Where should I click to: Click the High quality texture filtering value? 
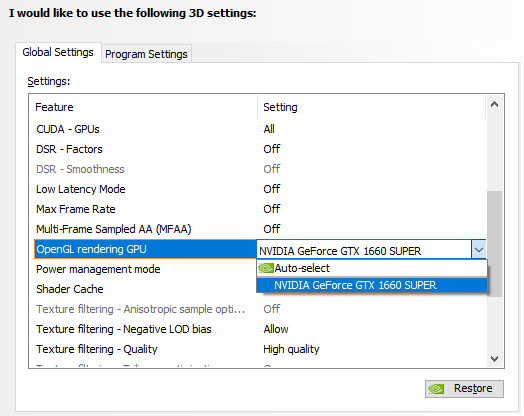(x=291, y=349)
